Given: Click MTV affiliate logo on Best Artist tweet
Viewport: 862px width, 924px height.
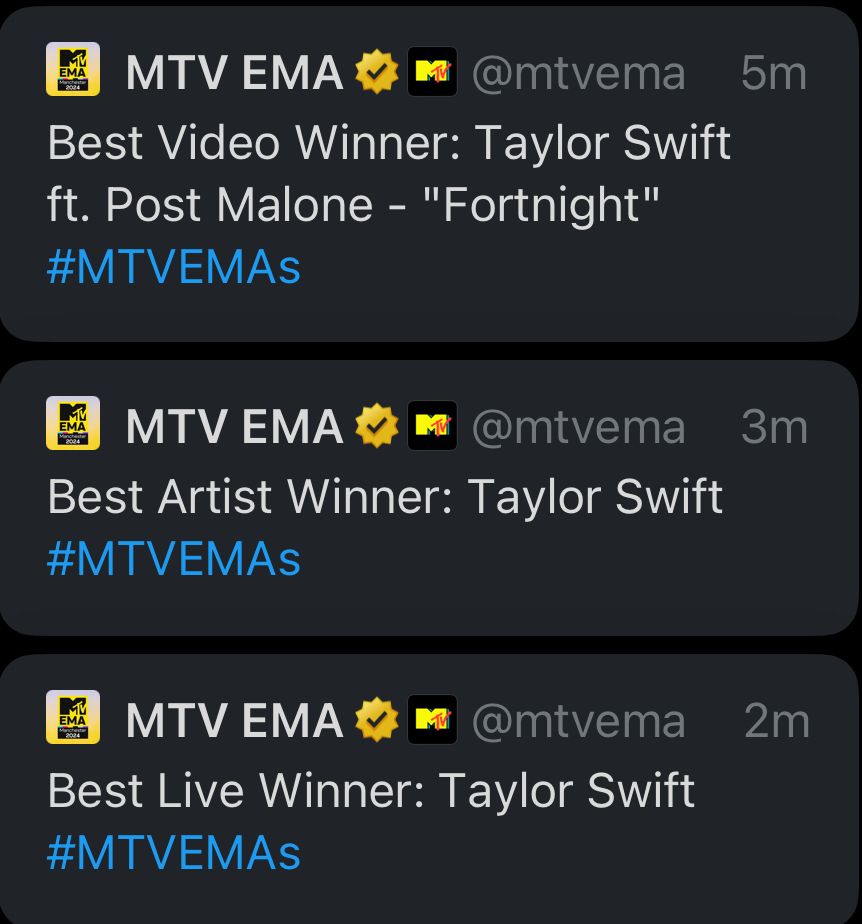Looking at the screenshot, I should [432, 425].
